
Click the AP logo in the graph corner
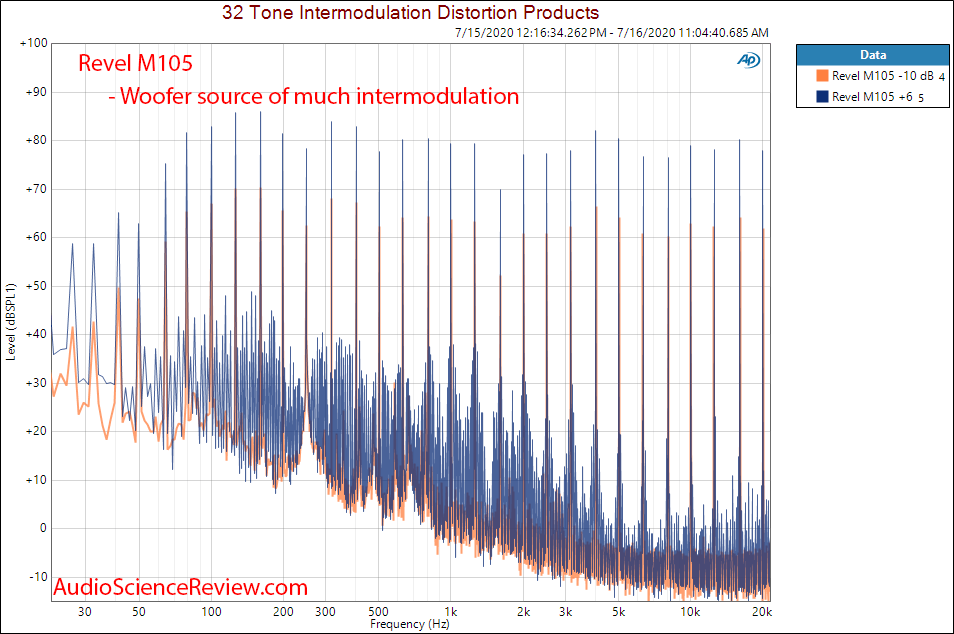(748, 60)
